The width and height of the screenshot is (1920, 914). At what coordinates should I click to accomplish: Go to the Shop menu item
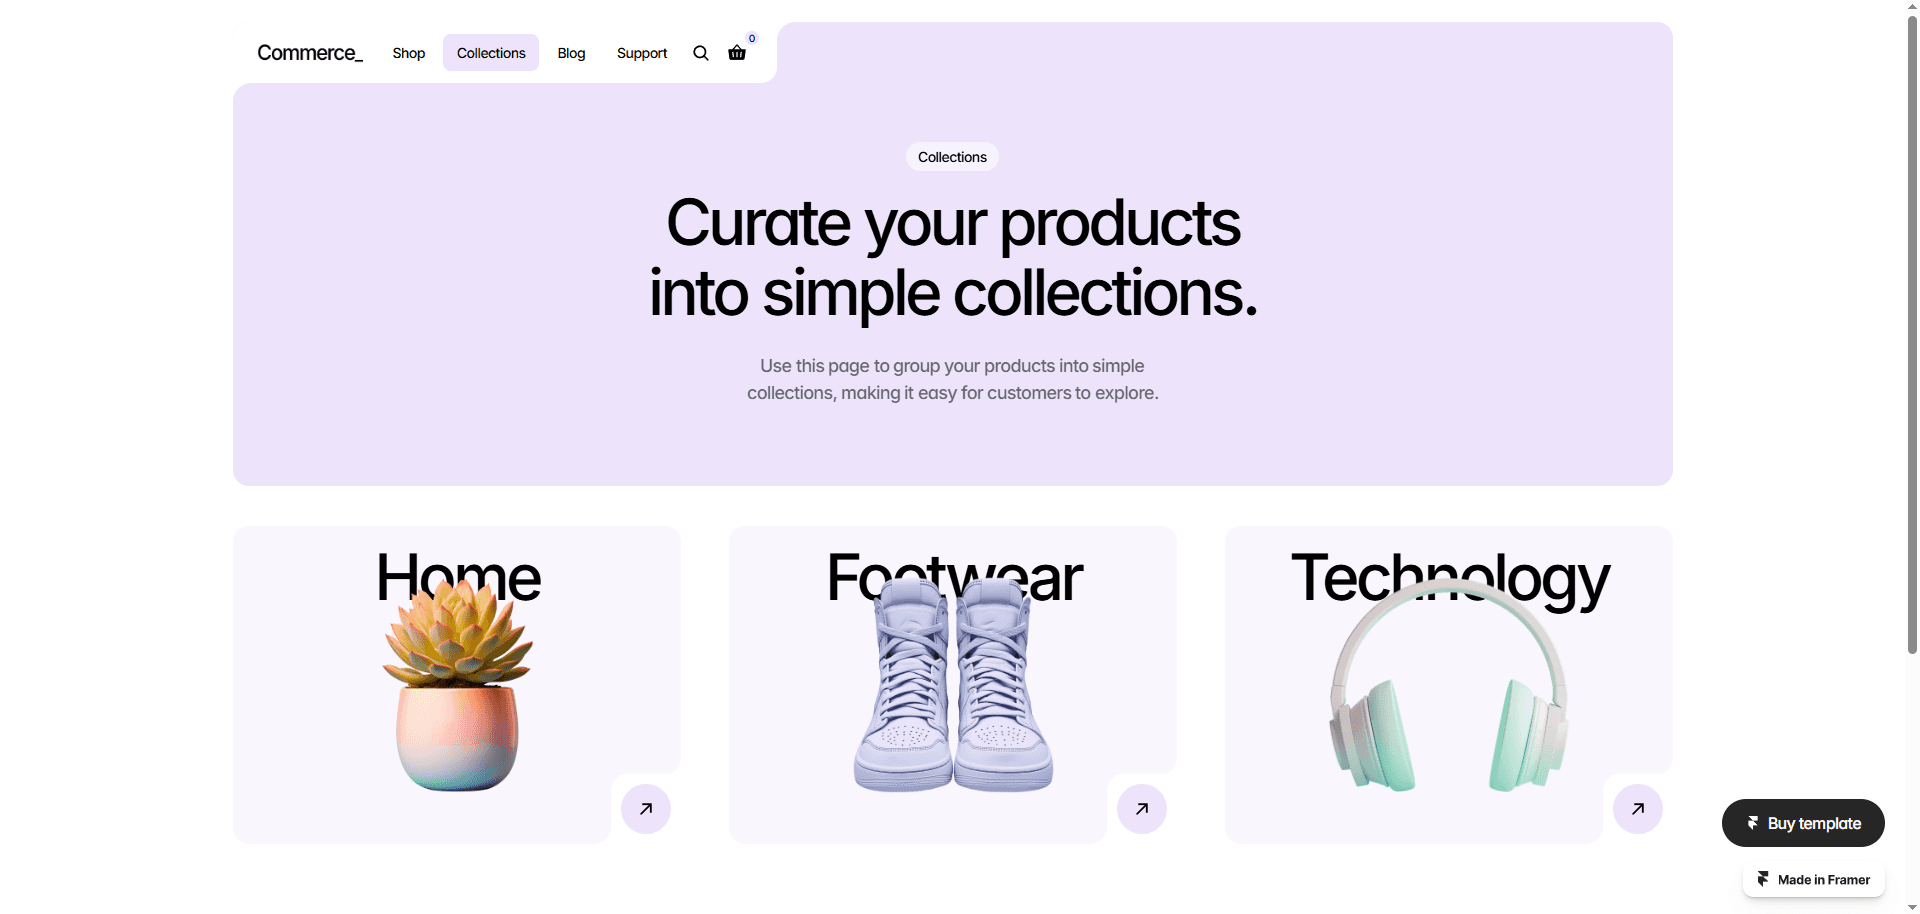[x=409, y=53]
